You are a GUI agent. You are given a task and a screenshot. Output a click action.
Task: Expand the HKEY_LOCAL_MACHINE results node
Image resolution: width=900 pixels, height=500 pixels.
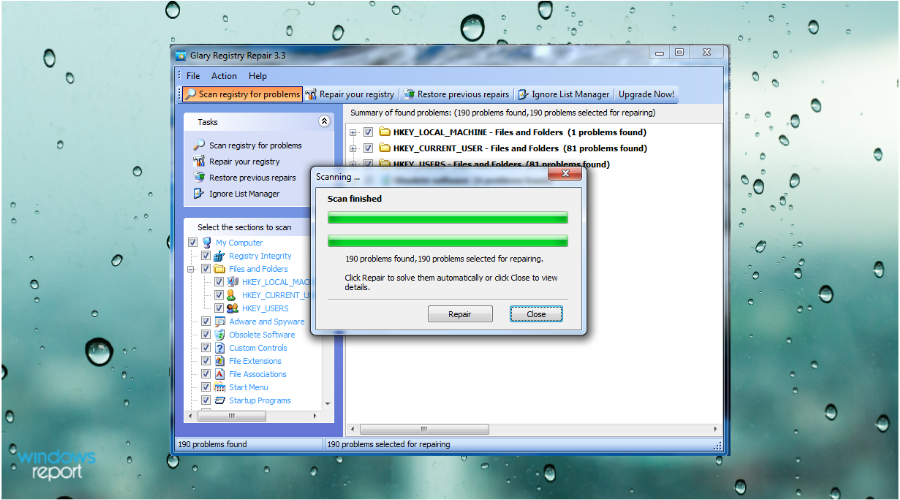354,133
